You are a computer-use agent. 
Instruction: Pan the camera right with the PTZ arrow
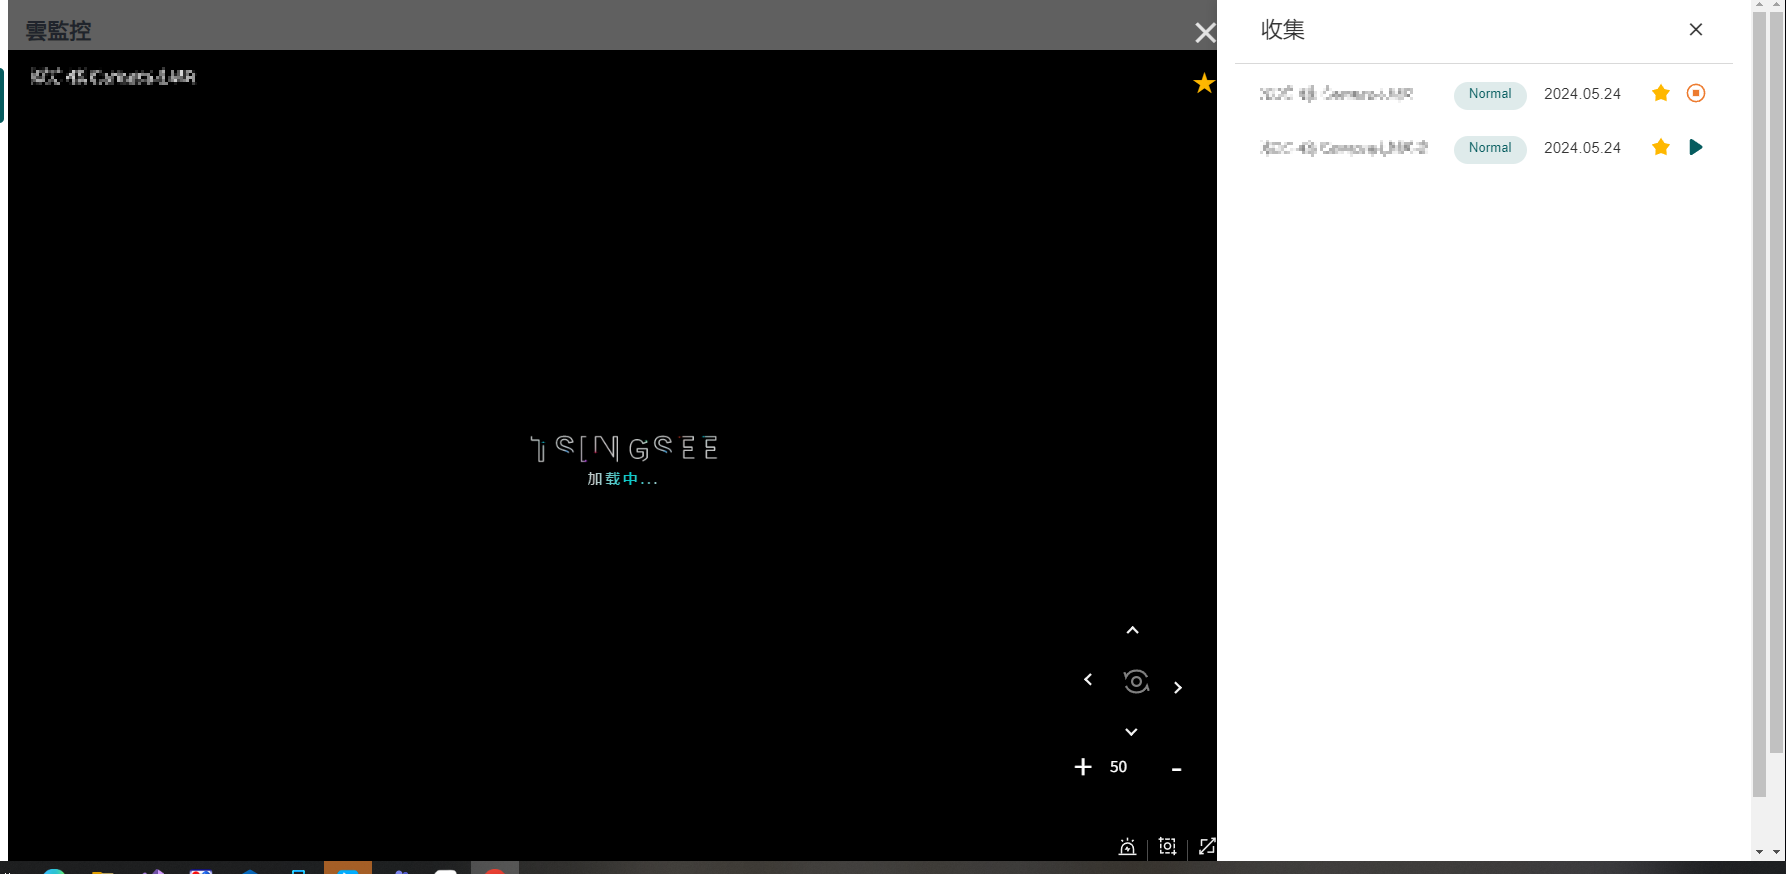(x=1178, y=688)
